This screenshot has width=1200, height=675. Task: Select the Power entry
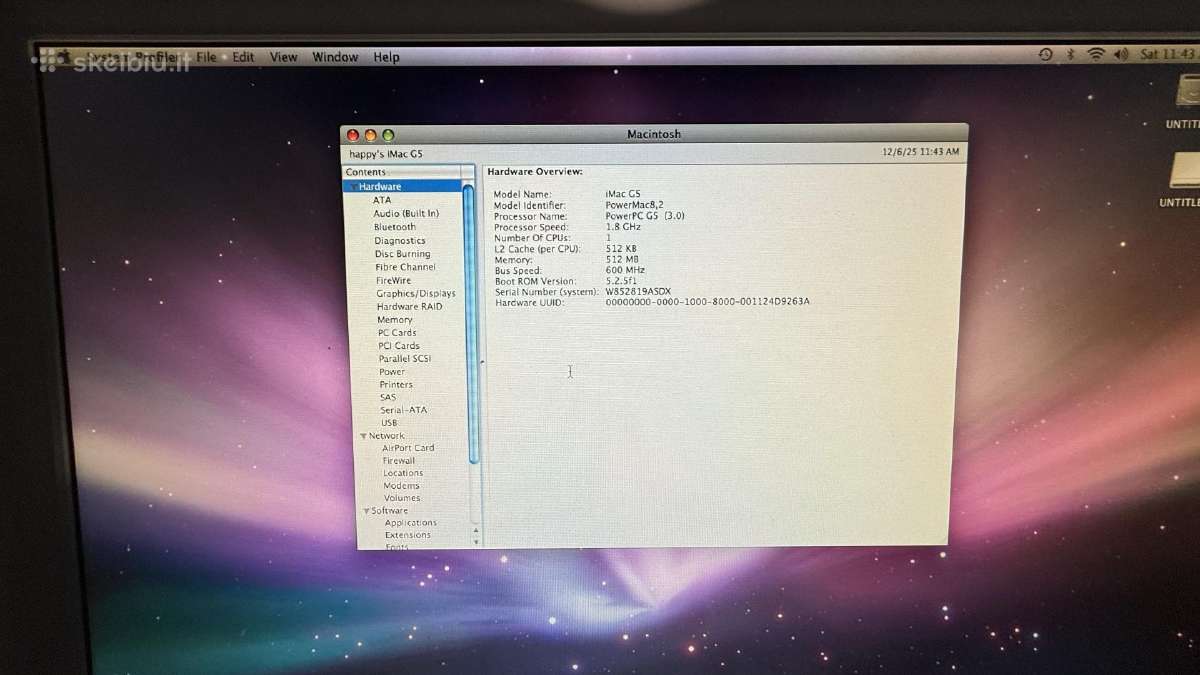point(392,372)
